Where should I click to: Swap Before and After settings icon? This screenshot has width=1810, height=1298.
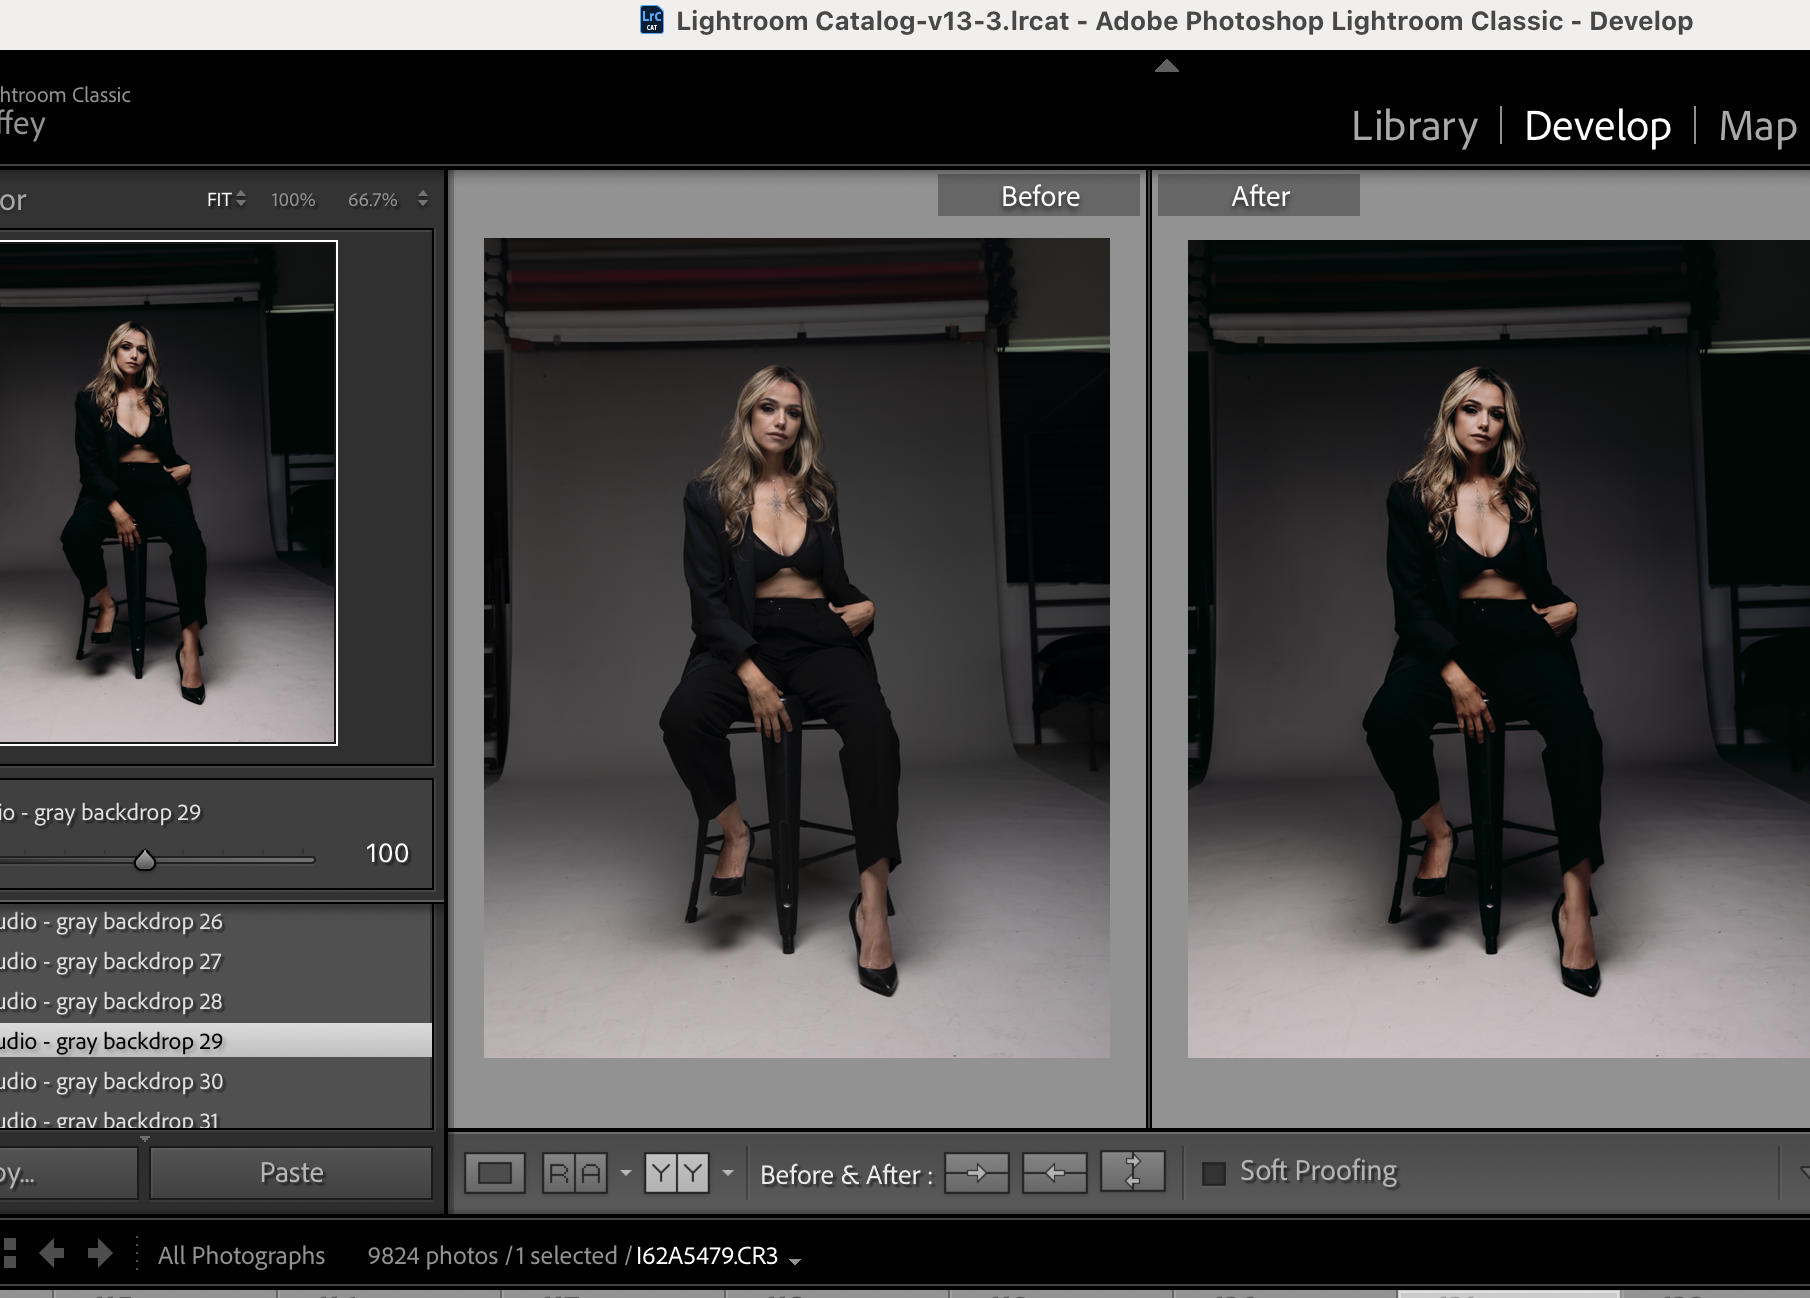click(1133, 1171)
